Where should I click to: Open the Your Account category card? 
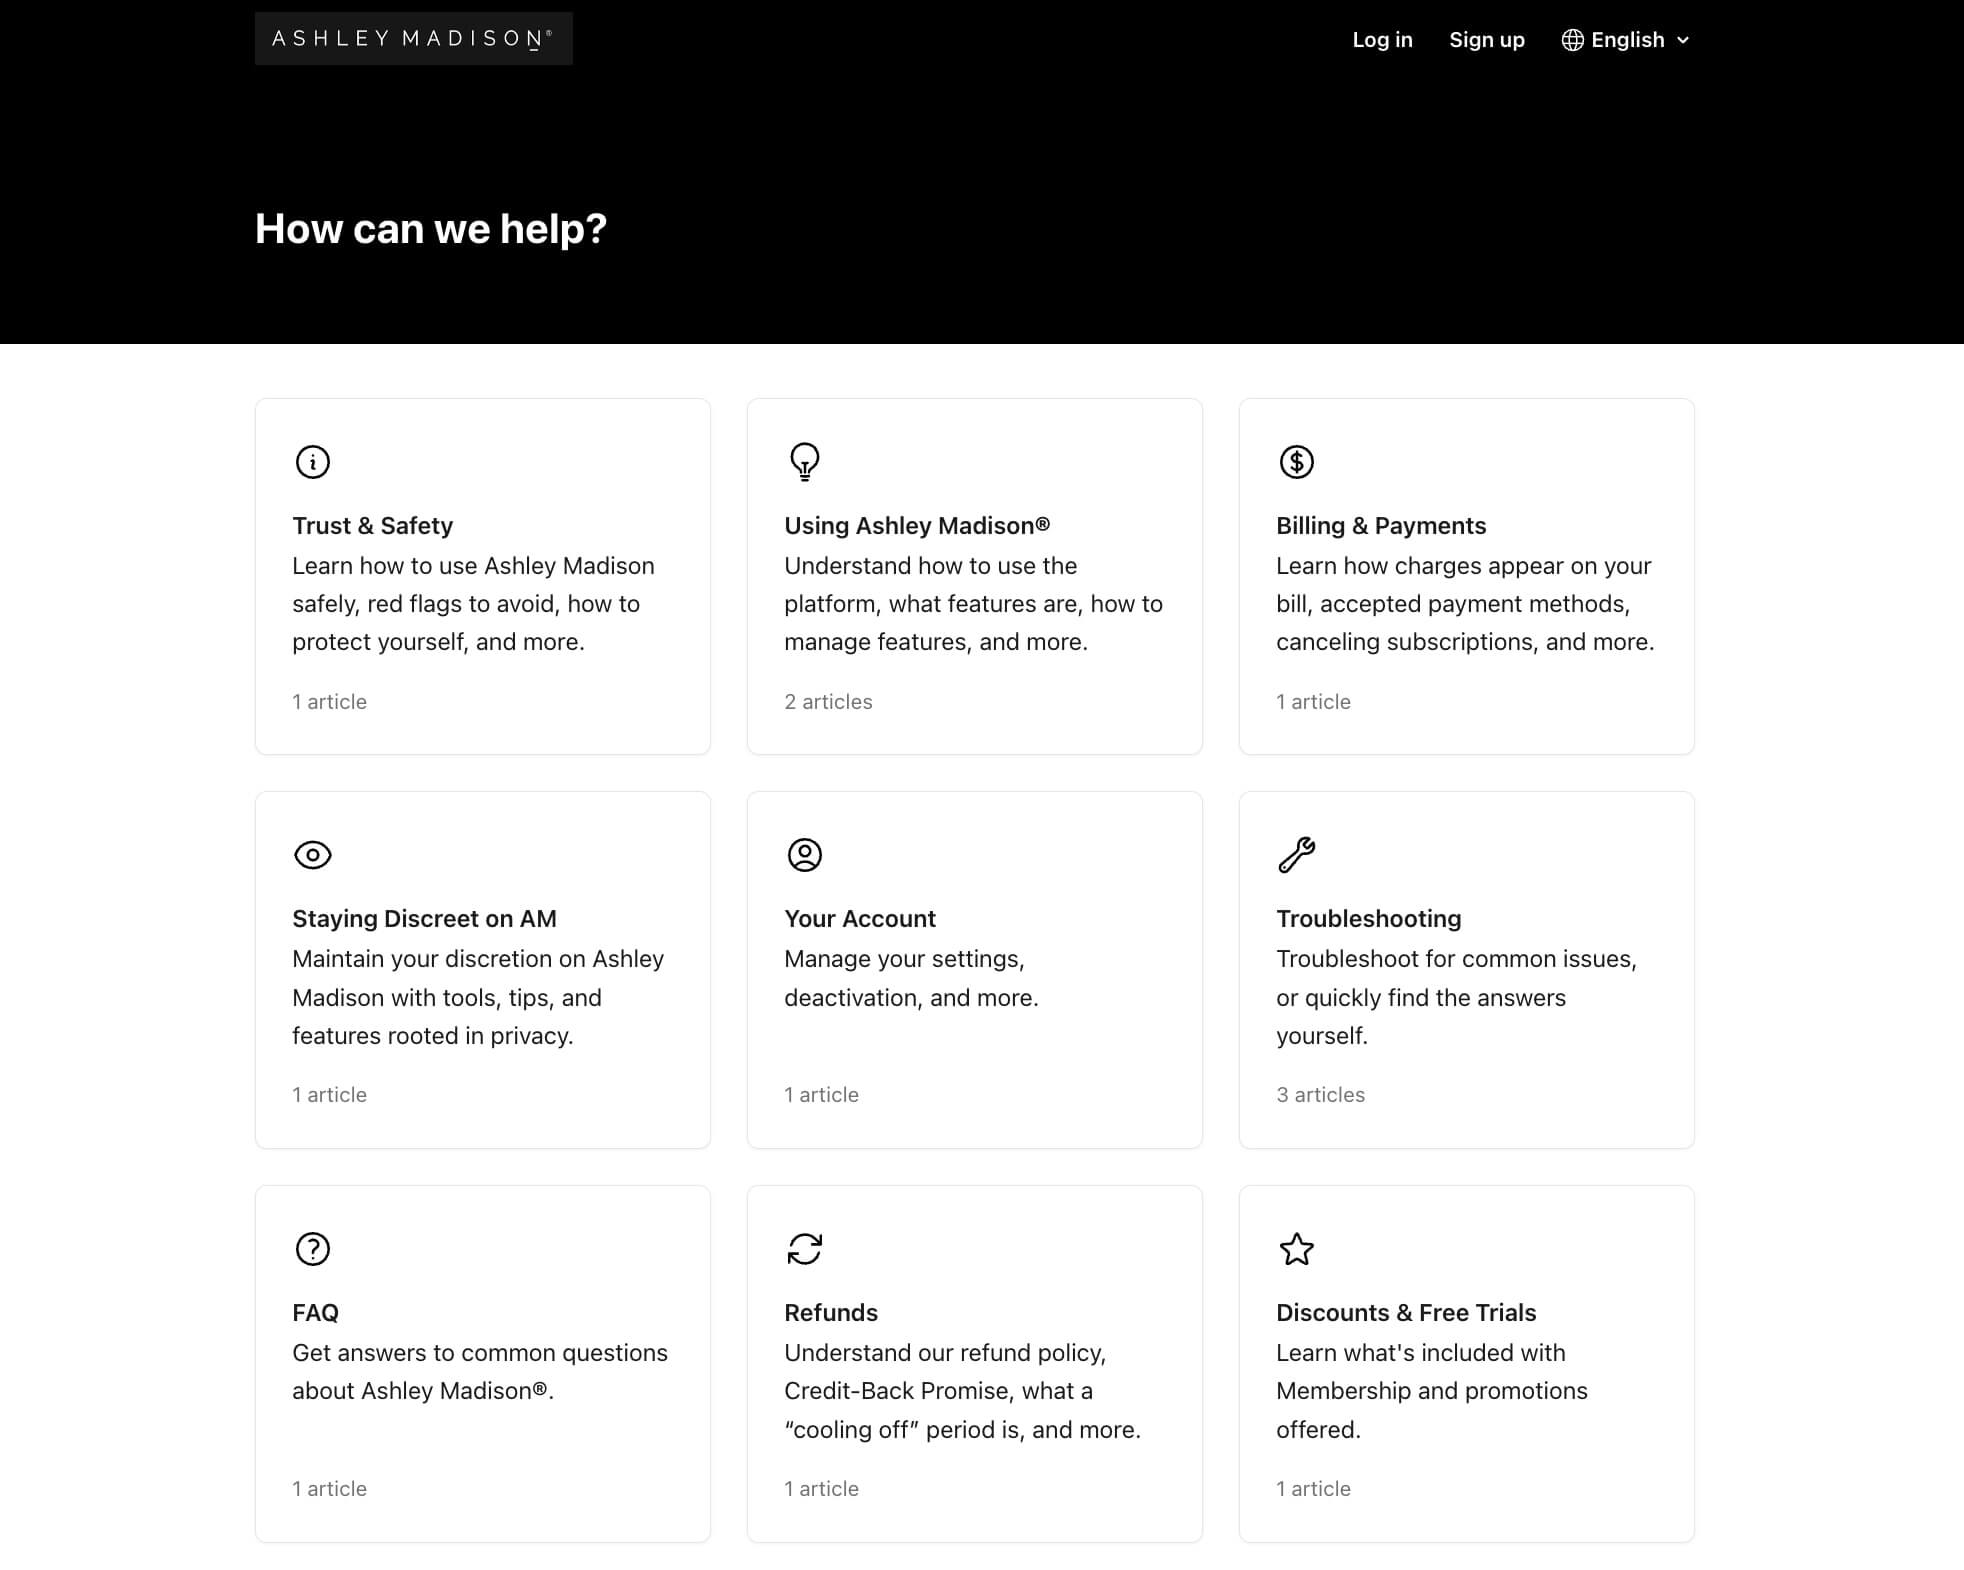tap(975, 969)
